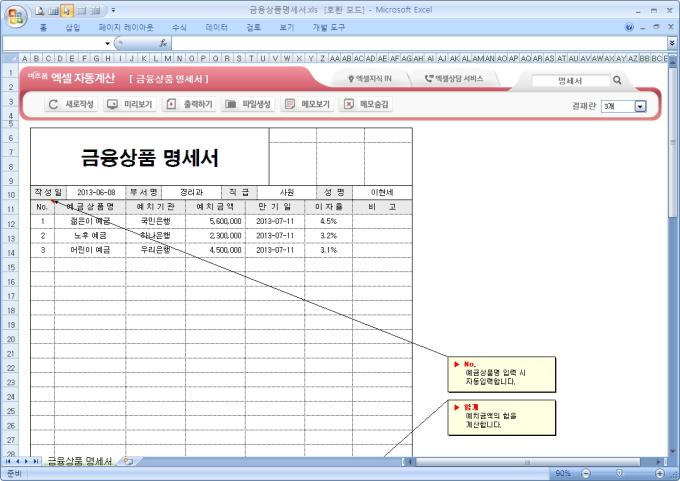Select the date cell 2013-06-08
Screen dimensions: 680x481
(96, 193)
